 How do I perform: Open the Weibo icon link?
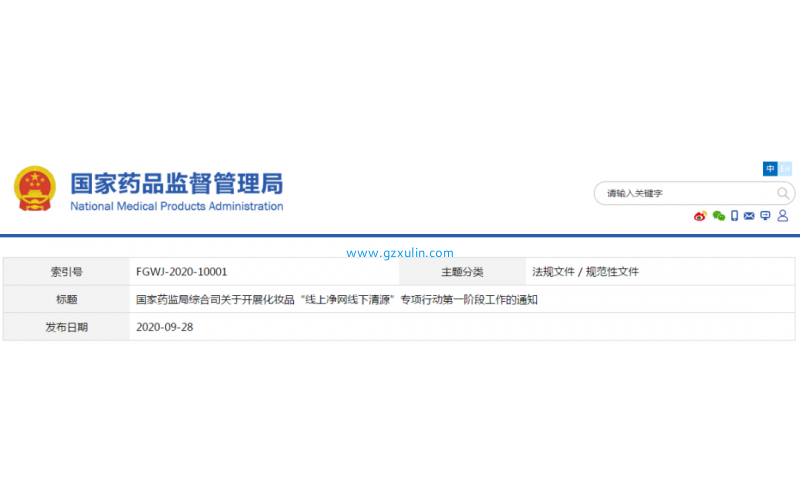coord(700,216)
